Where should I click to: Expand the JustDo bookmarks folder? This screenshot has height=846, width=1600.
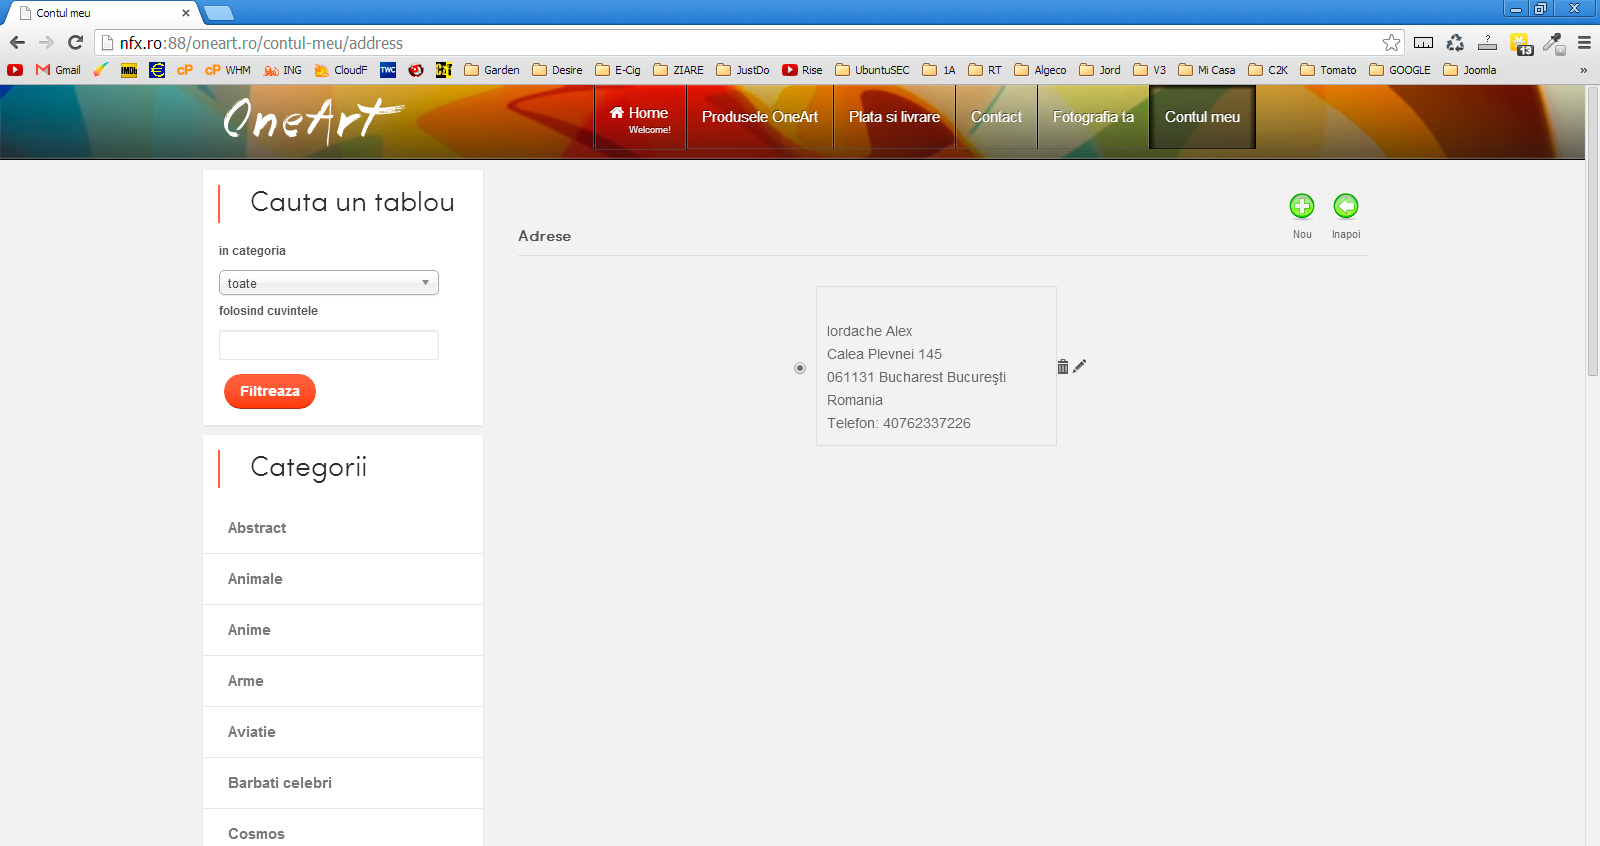pyautogui.click(x=743, y=70)
